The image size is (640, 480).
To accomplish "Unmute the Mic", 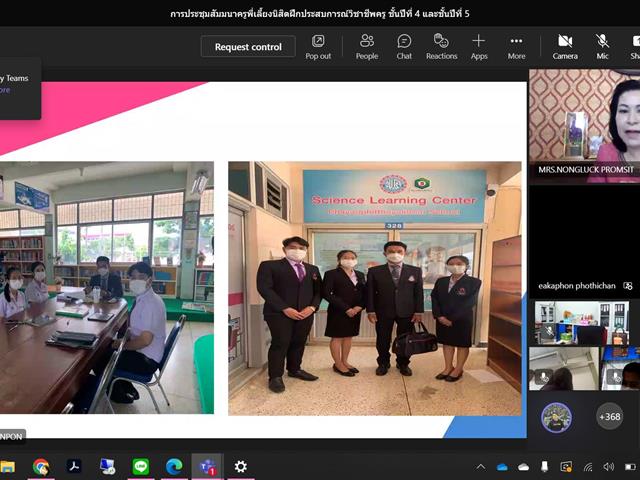I will [602, 47].
